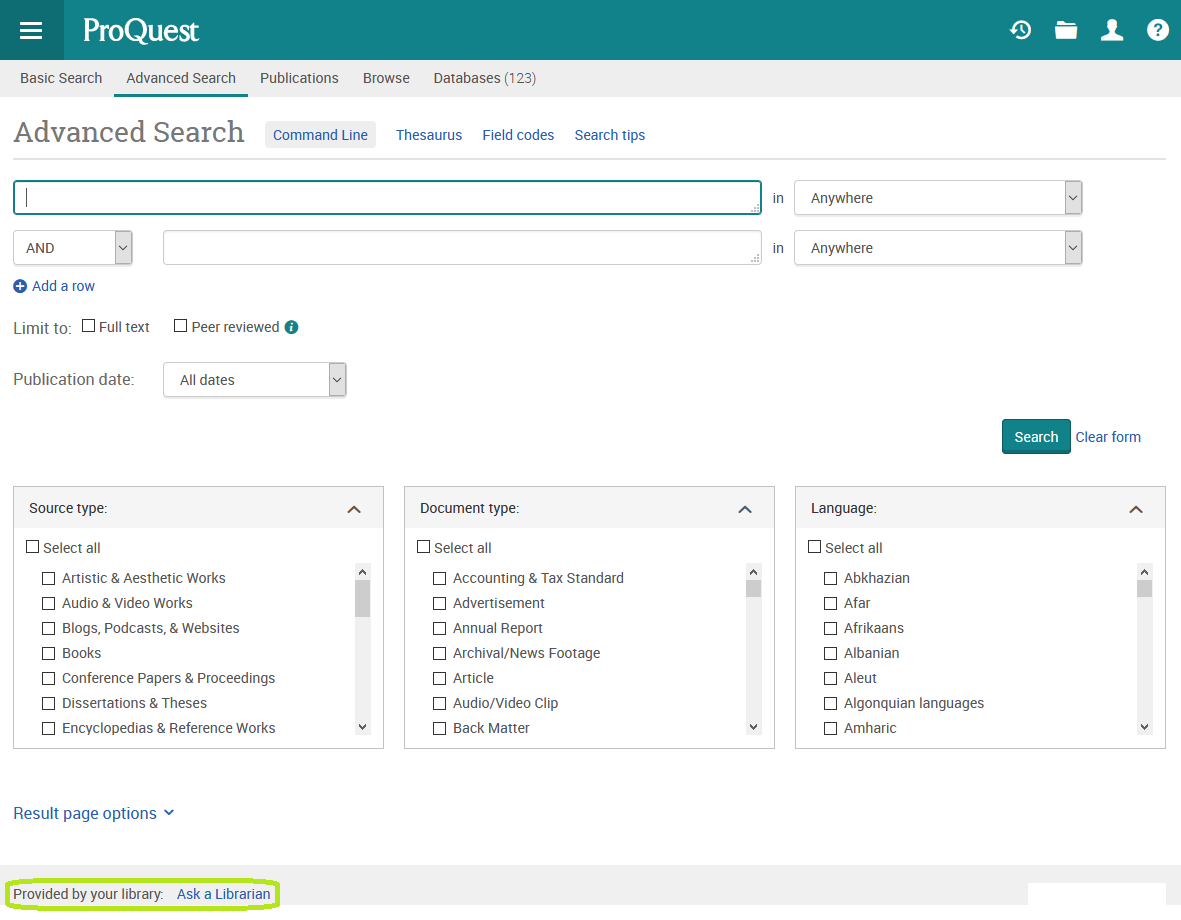Check Annual Report document type
This screenshot has height=920, width=1181.
(x=439, y=628)
